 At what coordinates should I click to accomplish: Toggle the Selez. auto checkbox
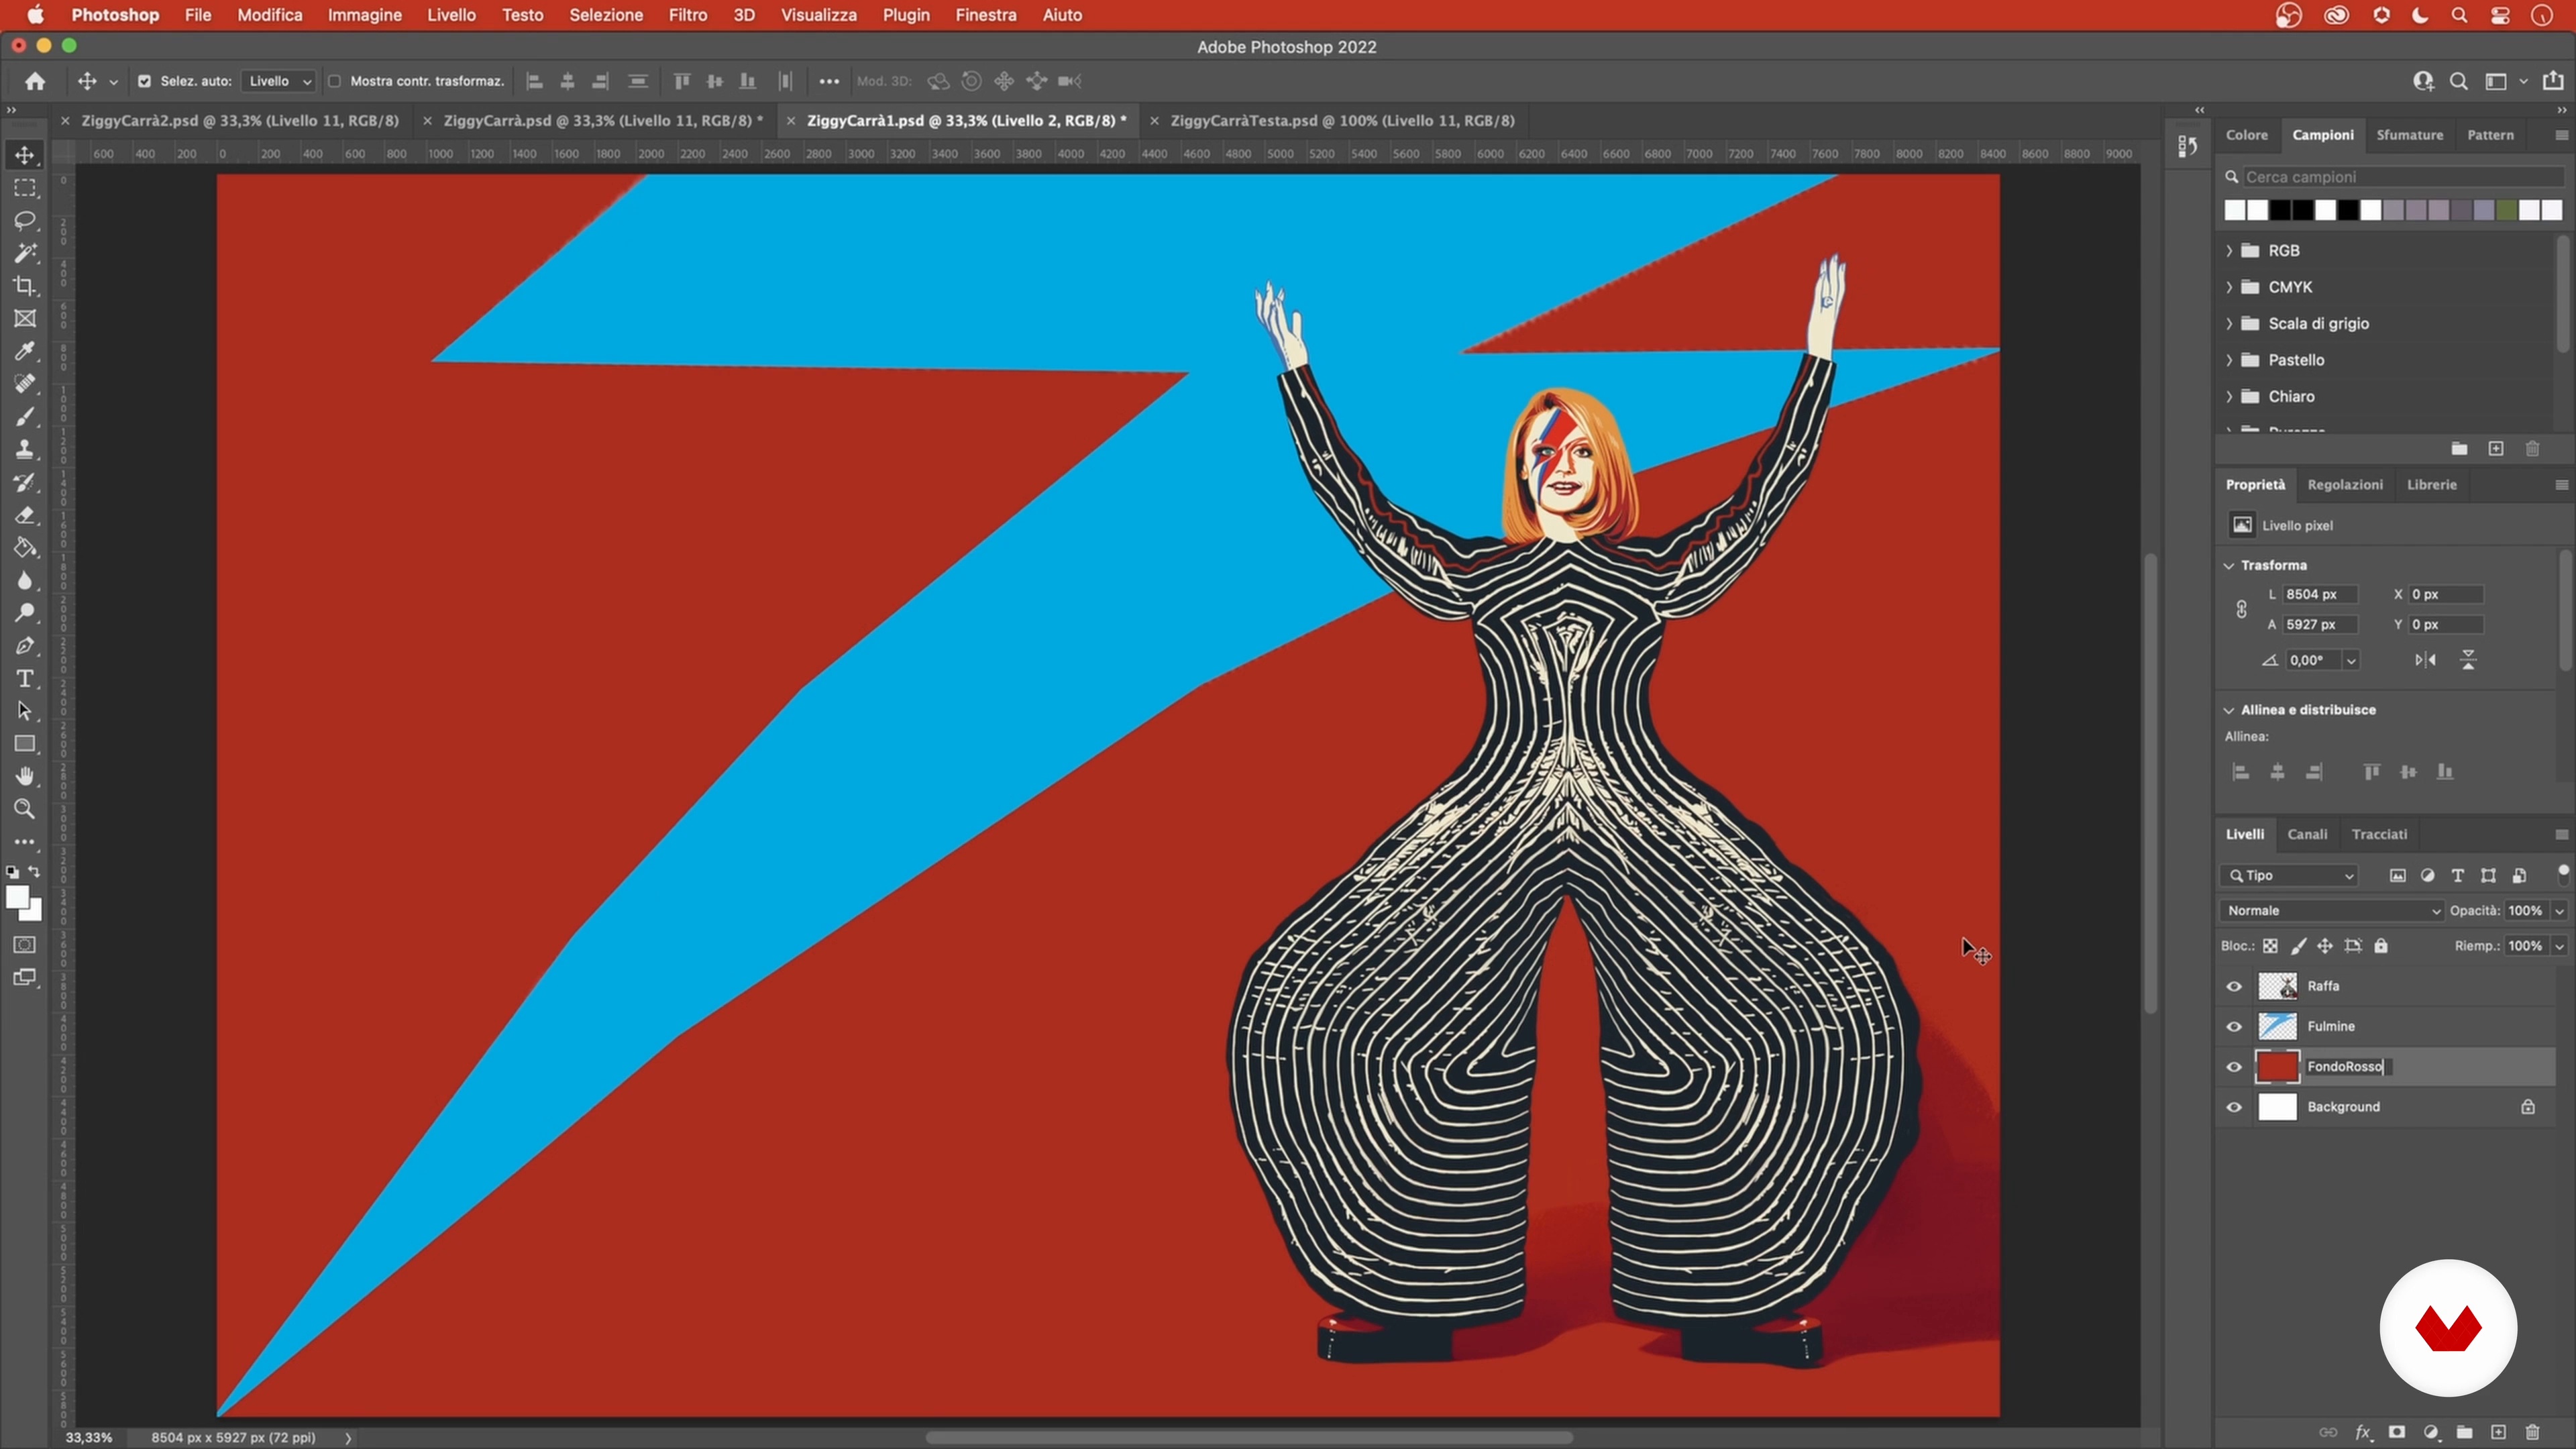tap(144, 81)
